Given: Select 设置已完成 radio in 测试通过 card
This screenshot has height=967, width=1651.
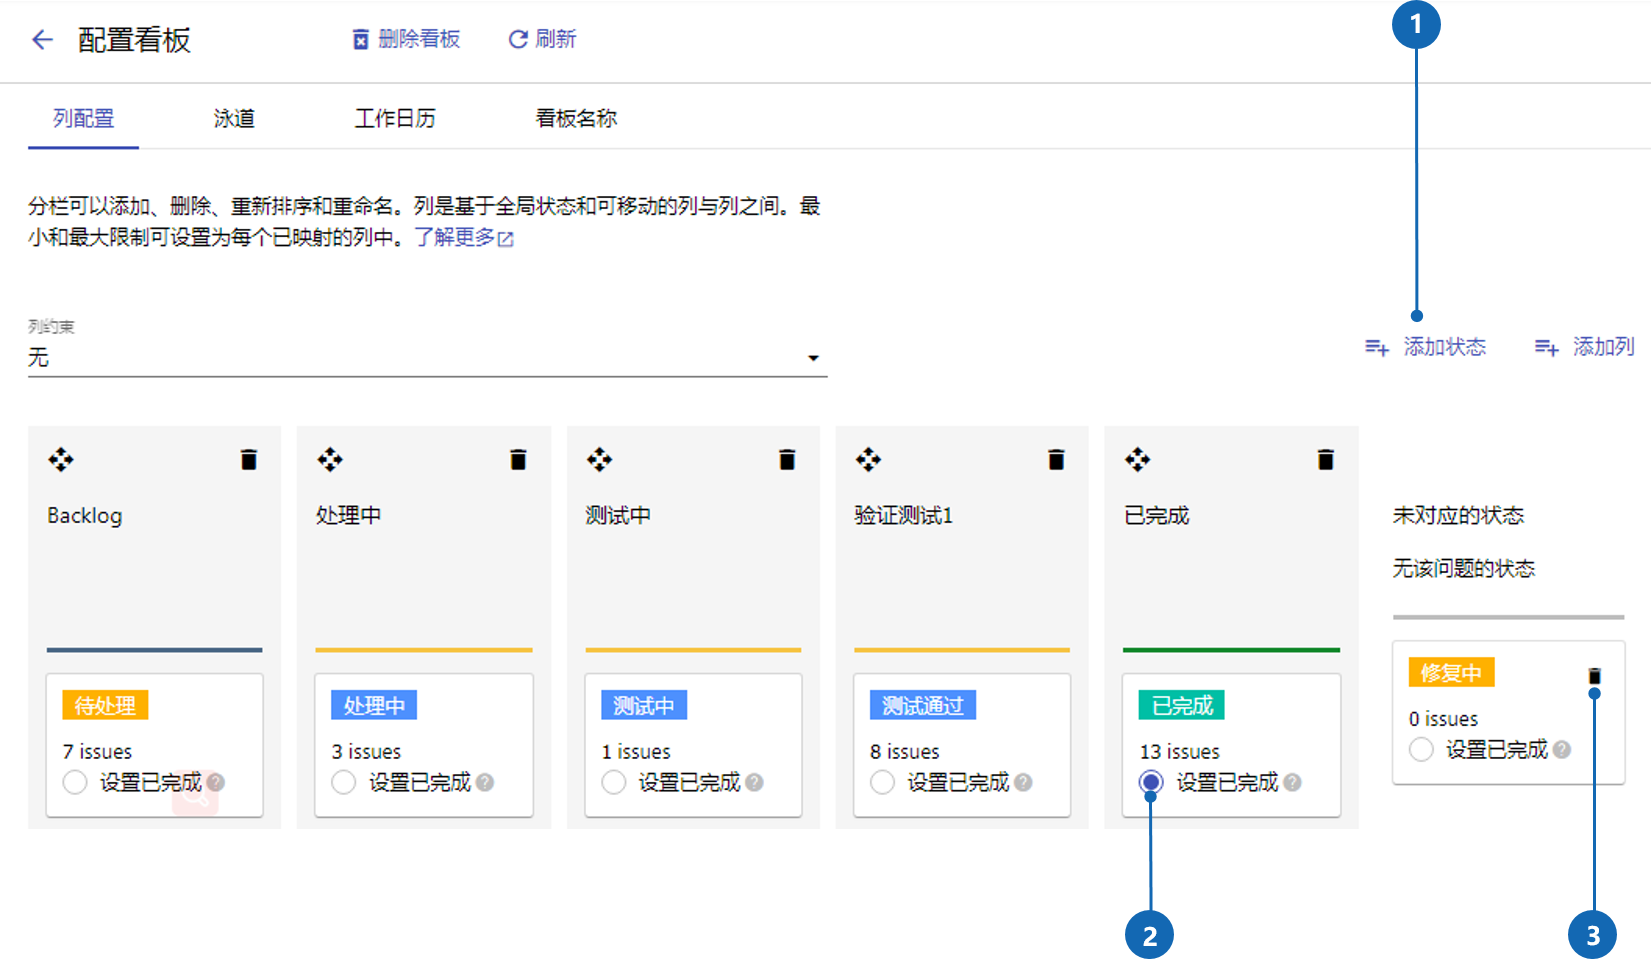Looking at the screenshot, I should point(882,782).
